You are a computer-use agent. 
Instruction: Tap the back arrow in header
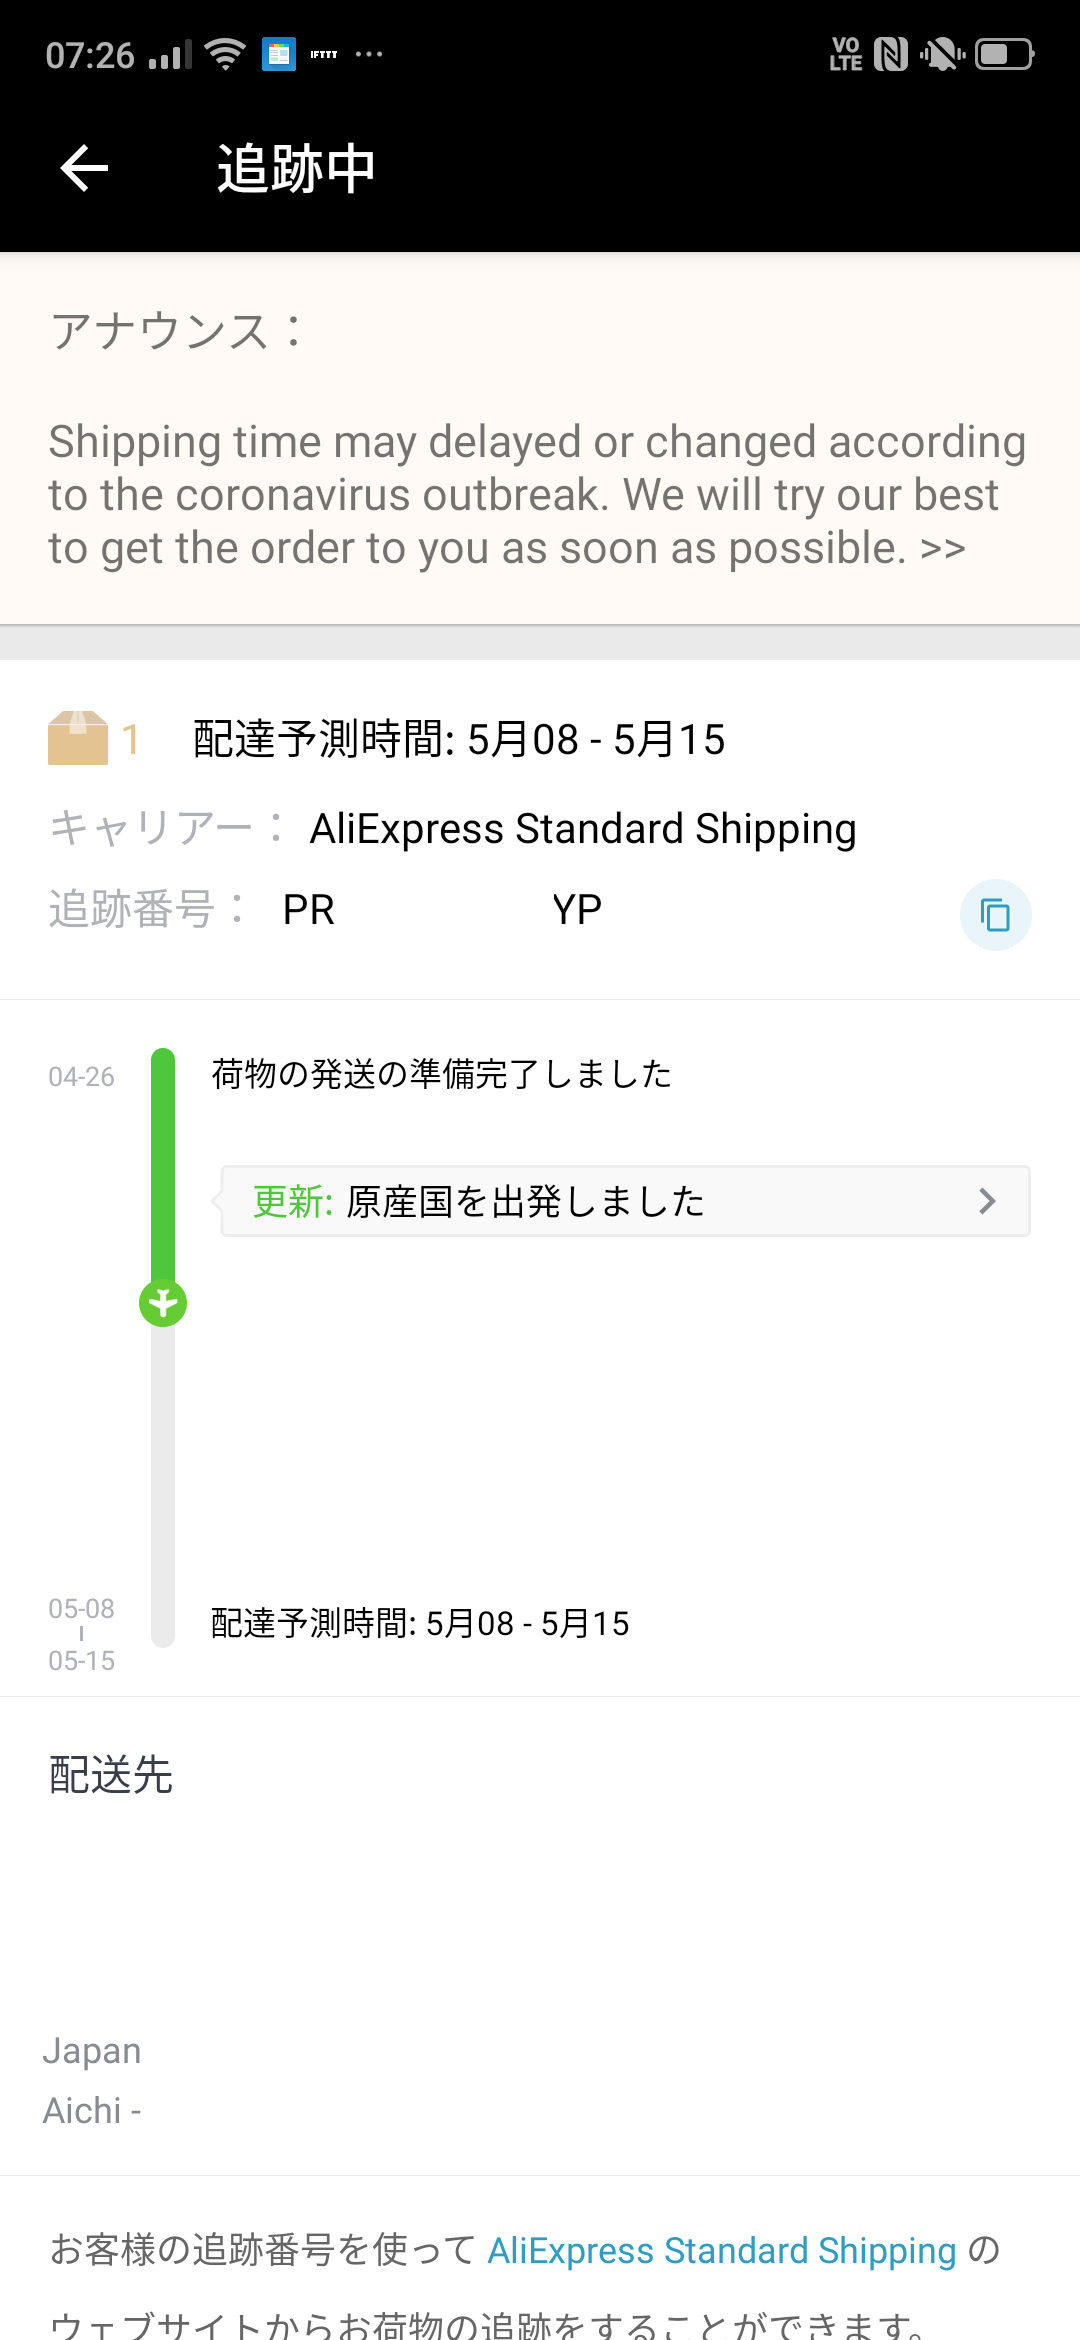point(84,168)
